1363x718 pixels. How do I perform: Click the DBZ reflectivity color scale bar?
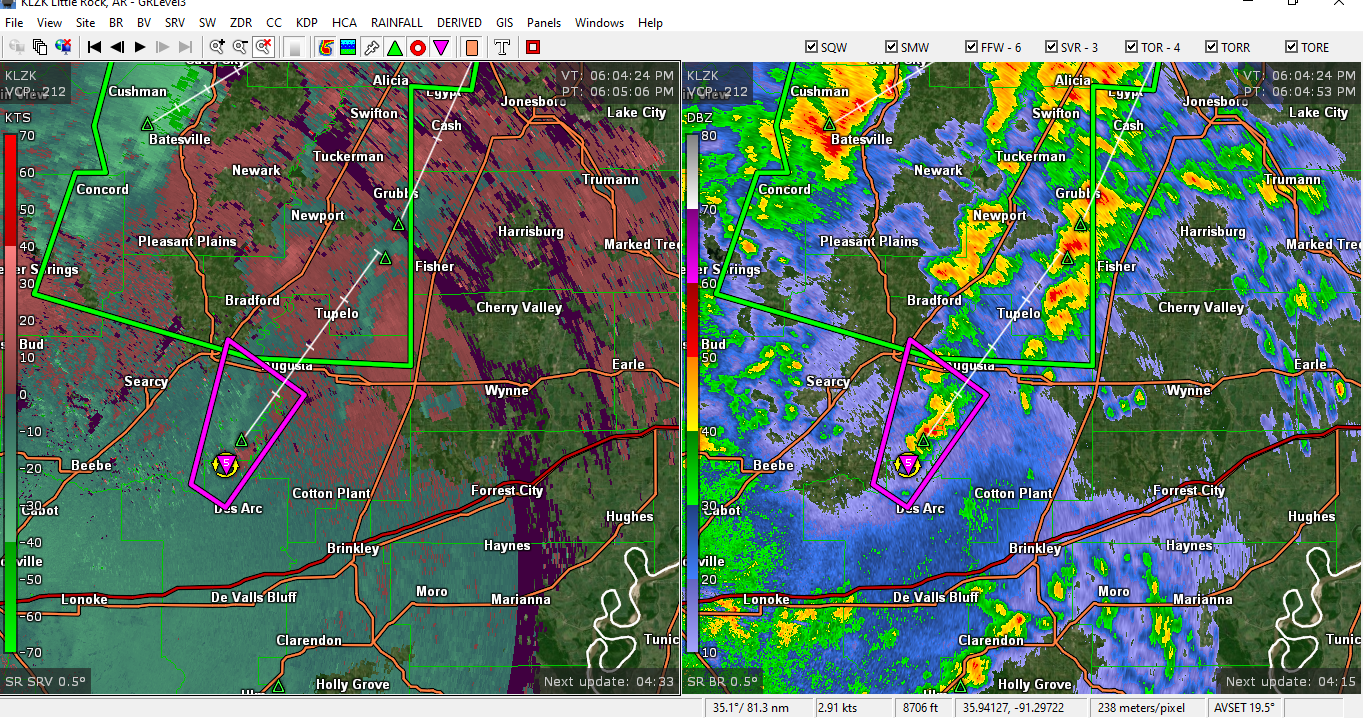(x=692, y=392)
